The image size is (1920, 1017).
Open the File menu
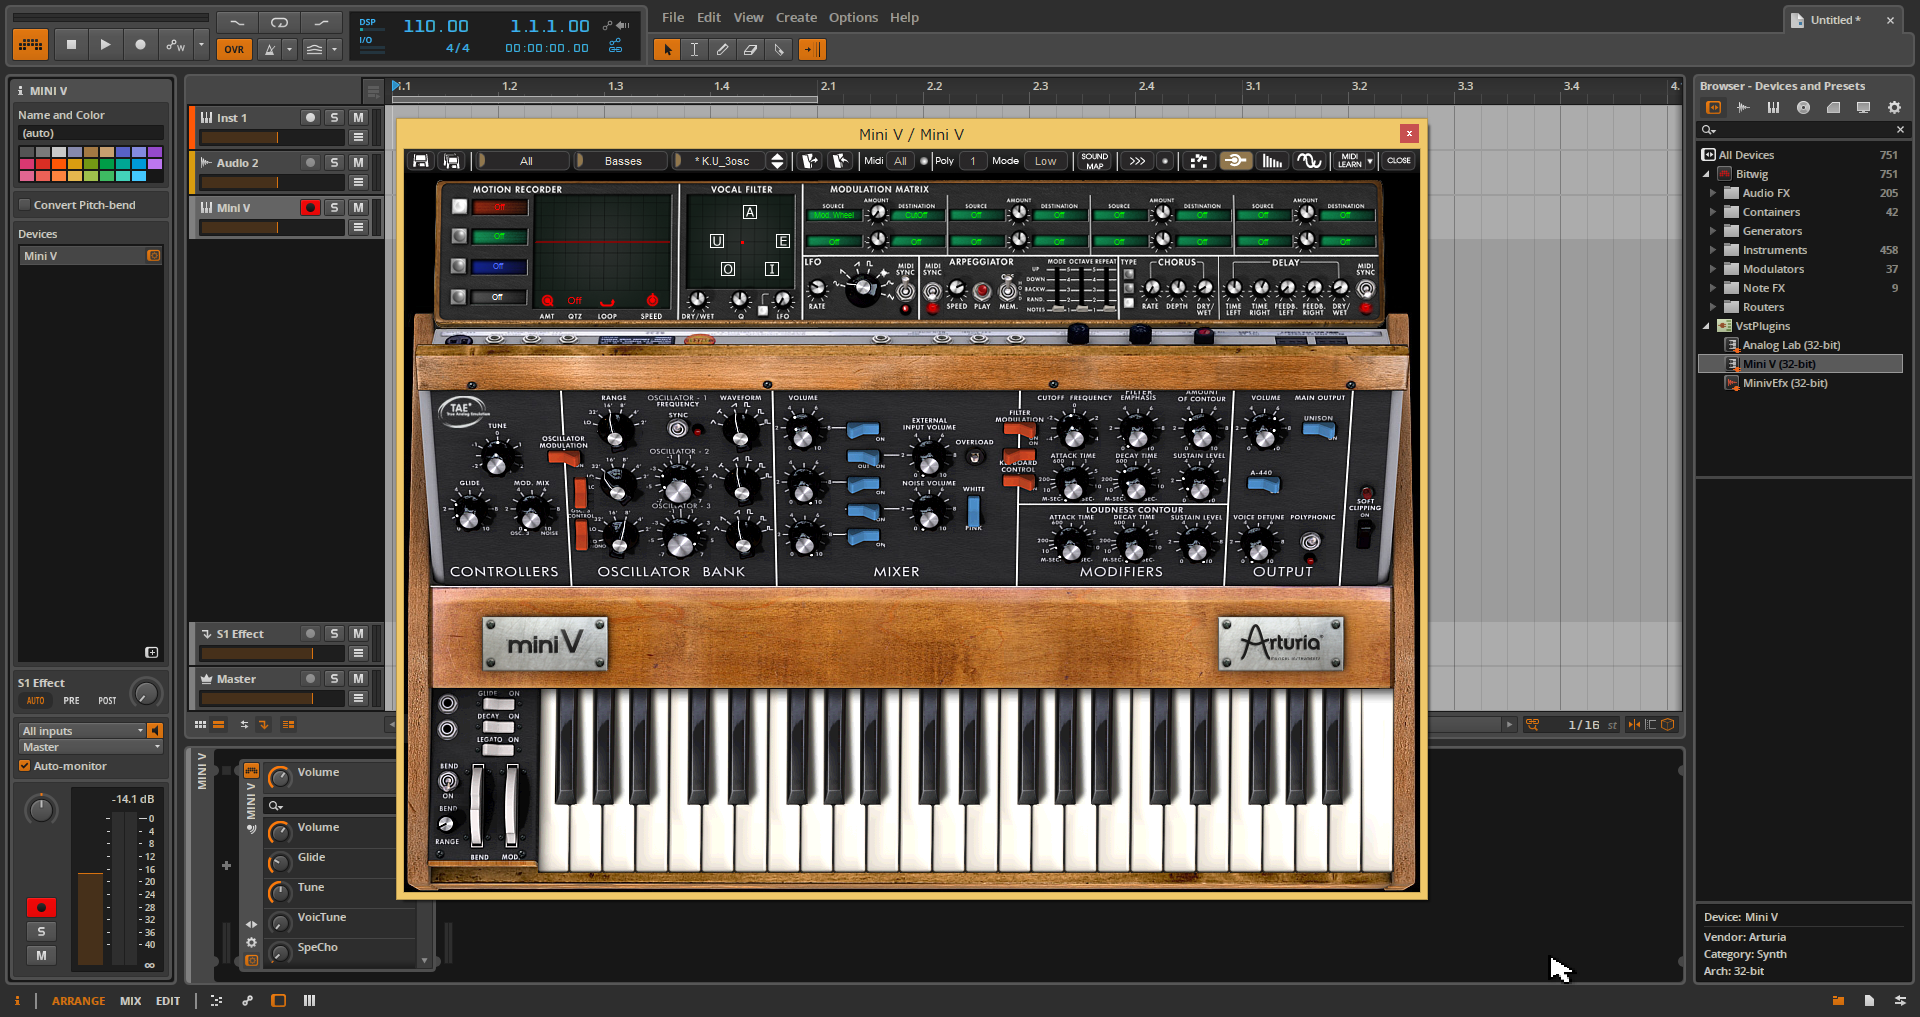pos(673,17)
